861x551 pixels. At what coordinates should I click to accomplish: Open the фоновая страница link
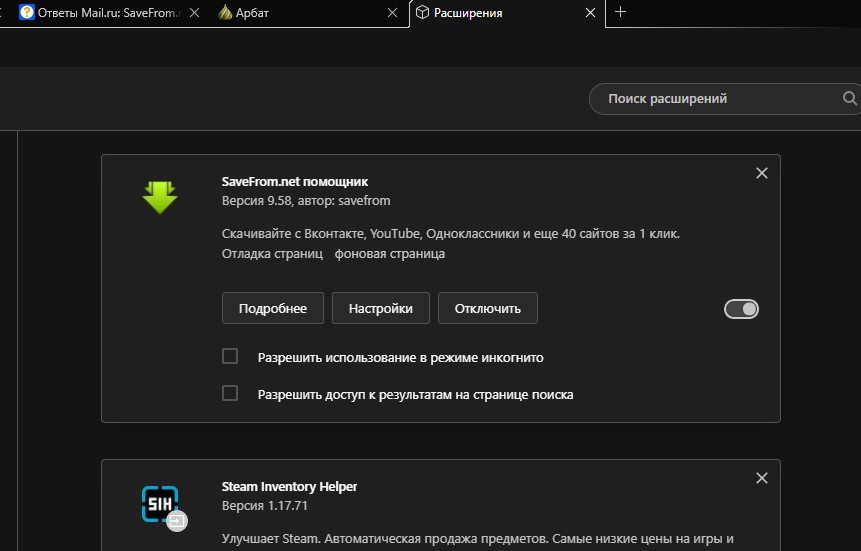(389, 254)
